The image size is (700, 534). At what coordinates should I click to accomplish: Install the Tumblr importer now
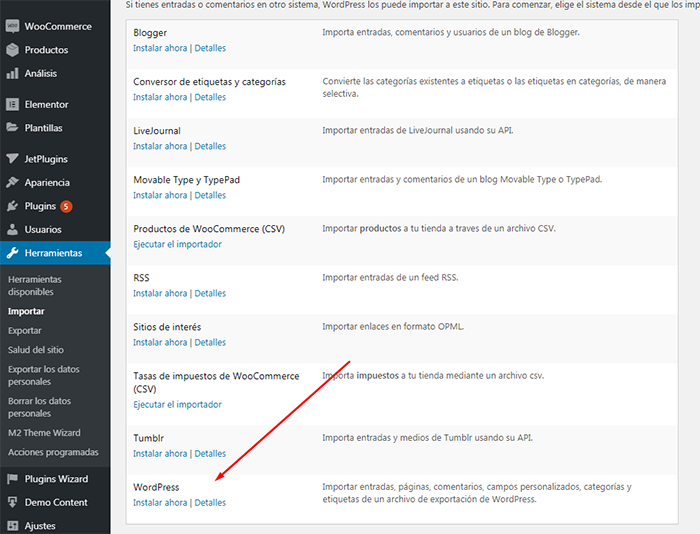point(160,454)
